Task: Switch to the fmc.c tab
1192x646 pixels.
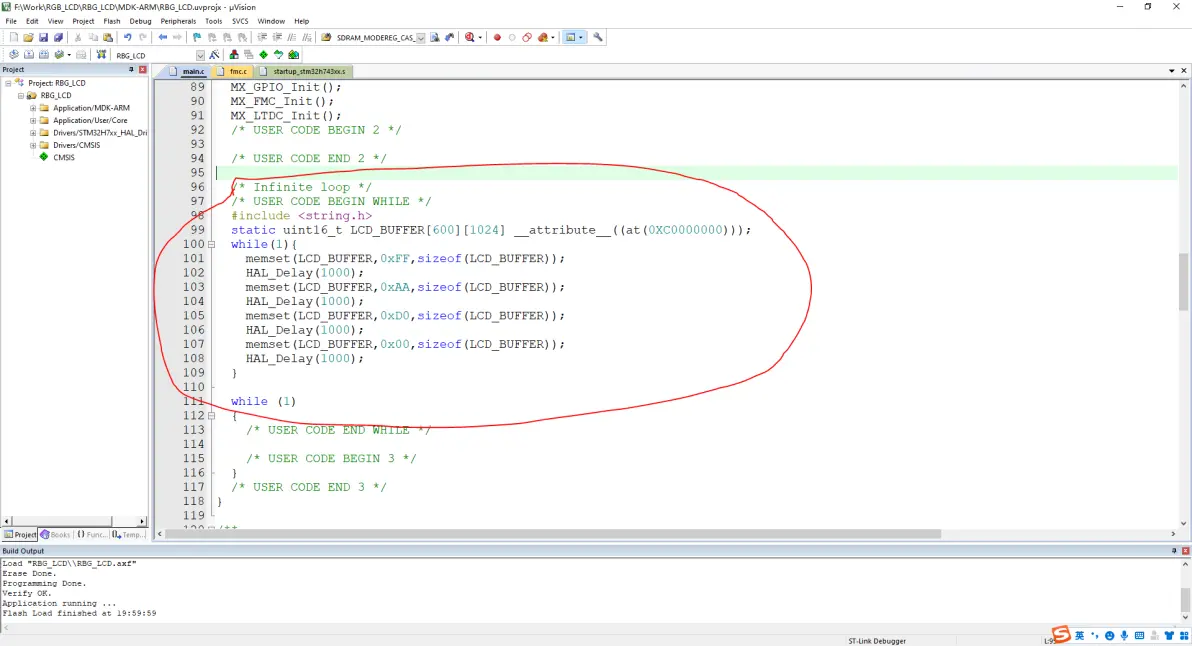Action: (237, 72)
